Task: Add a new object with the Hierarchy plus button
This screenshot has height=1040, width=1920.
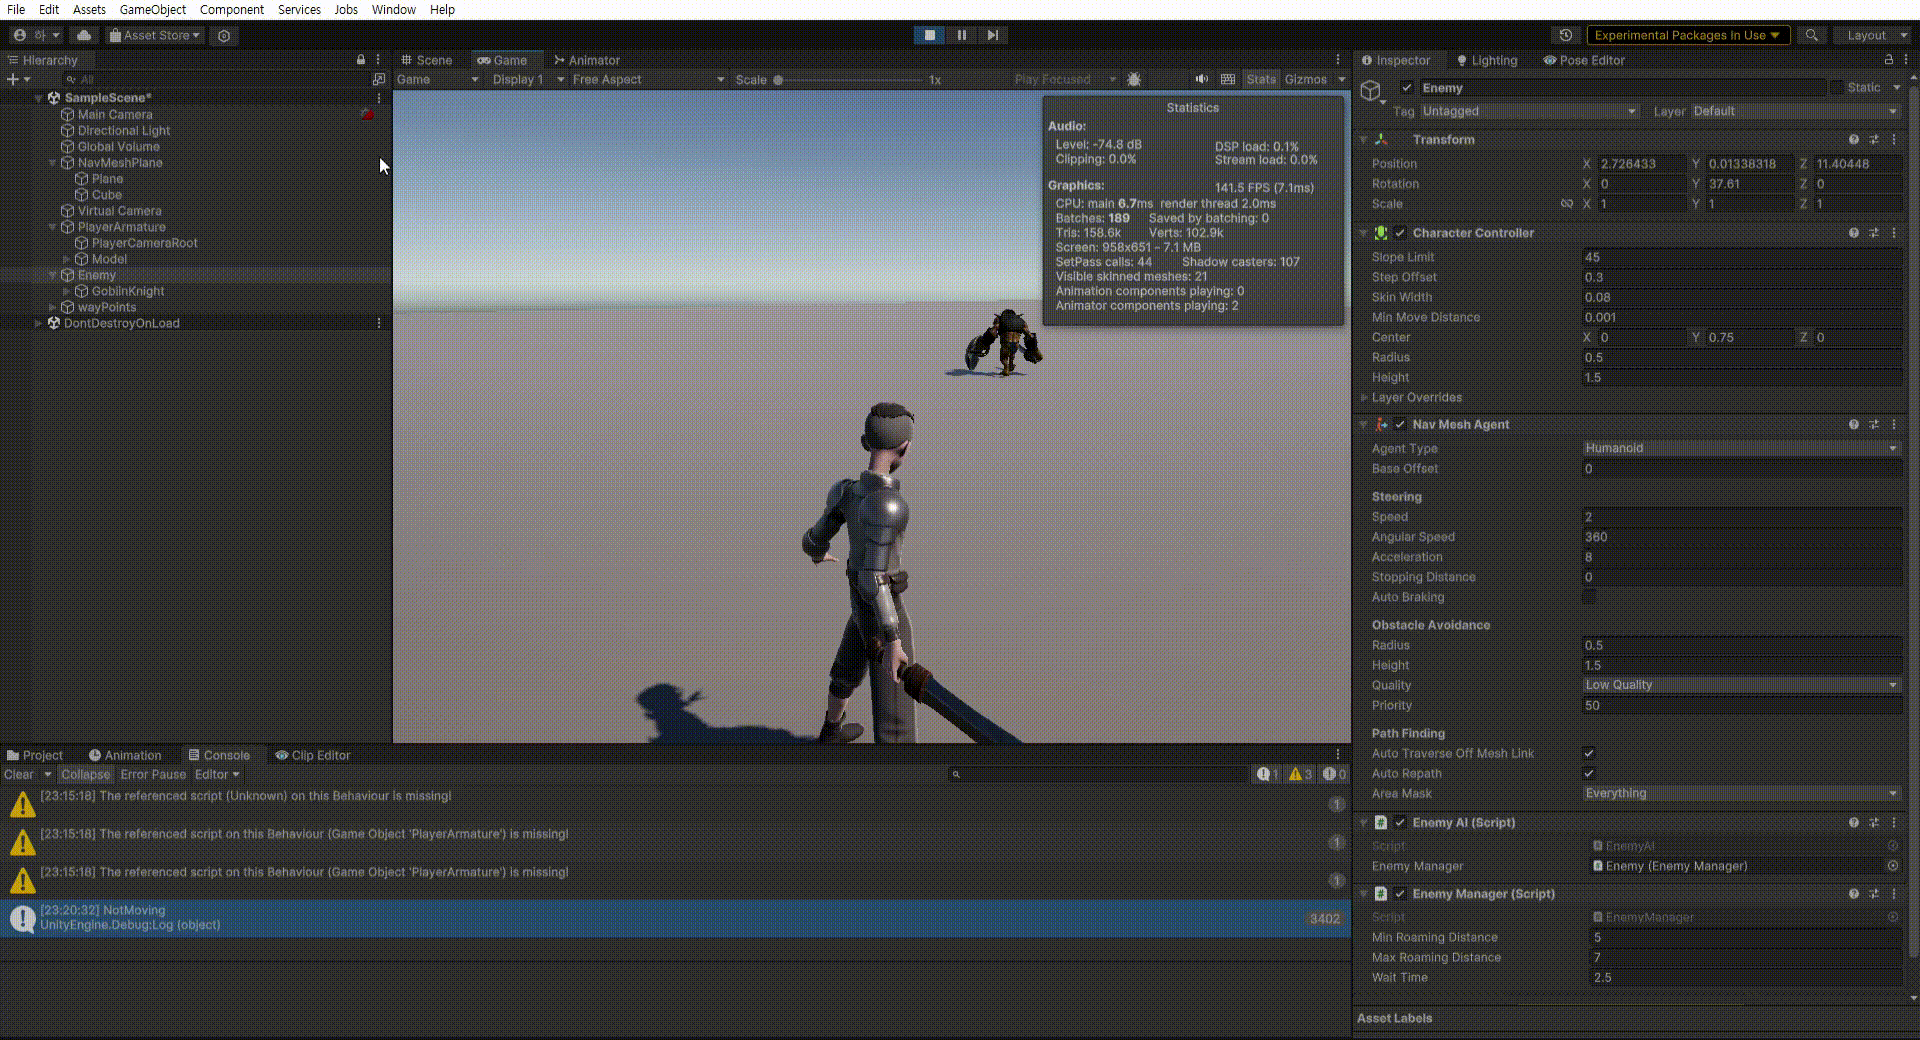Action: [x=13, y=79]
